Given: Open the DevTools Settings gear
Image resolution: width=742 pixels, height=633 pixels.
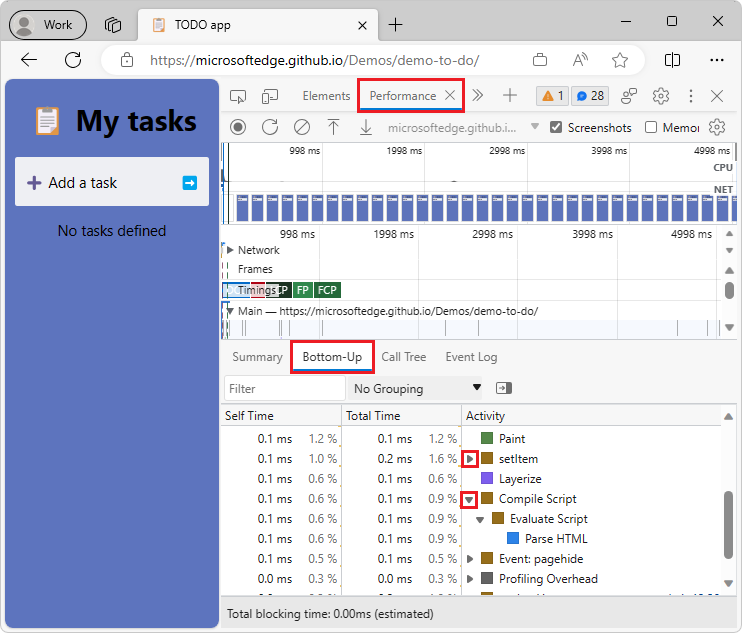Looking at the screenshot, I should pos(661,96).
